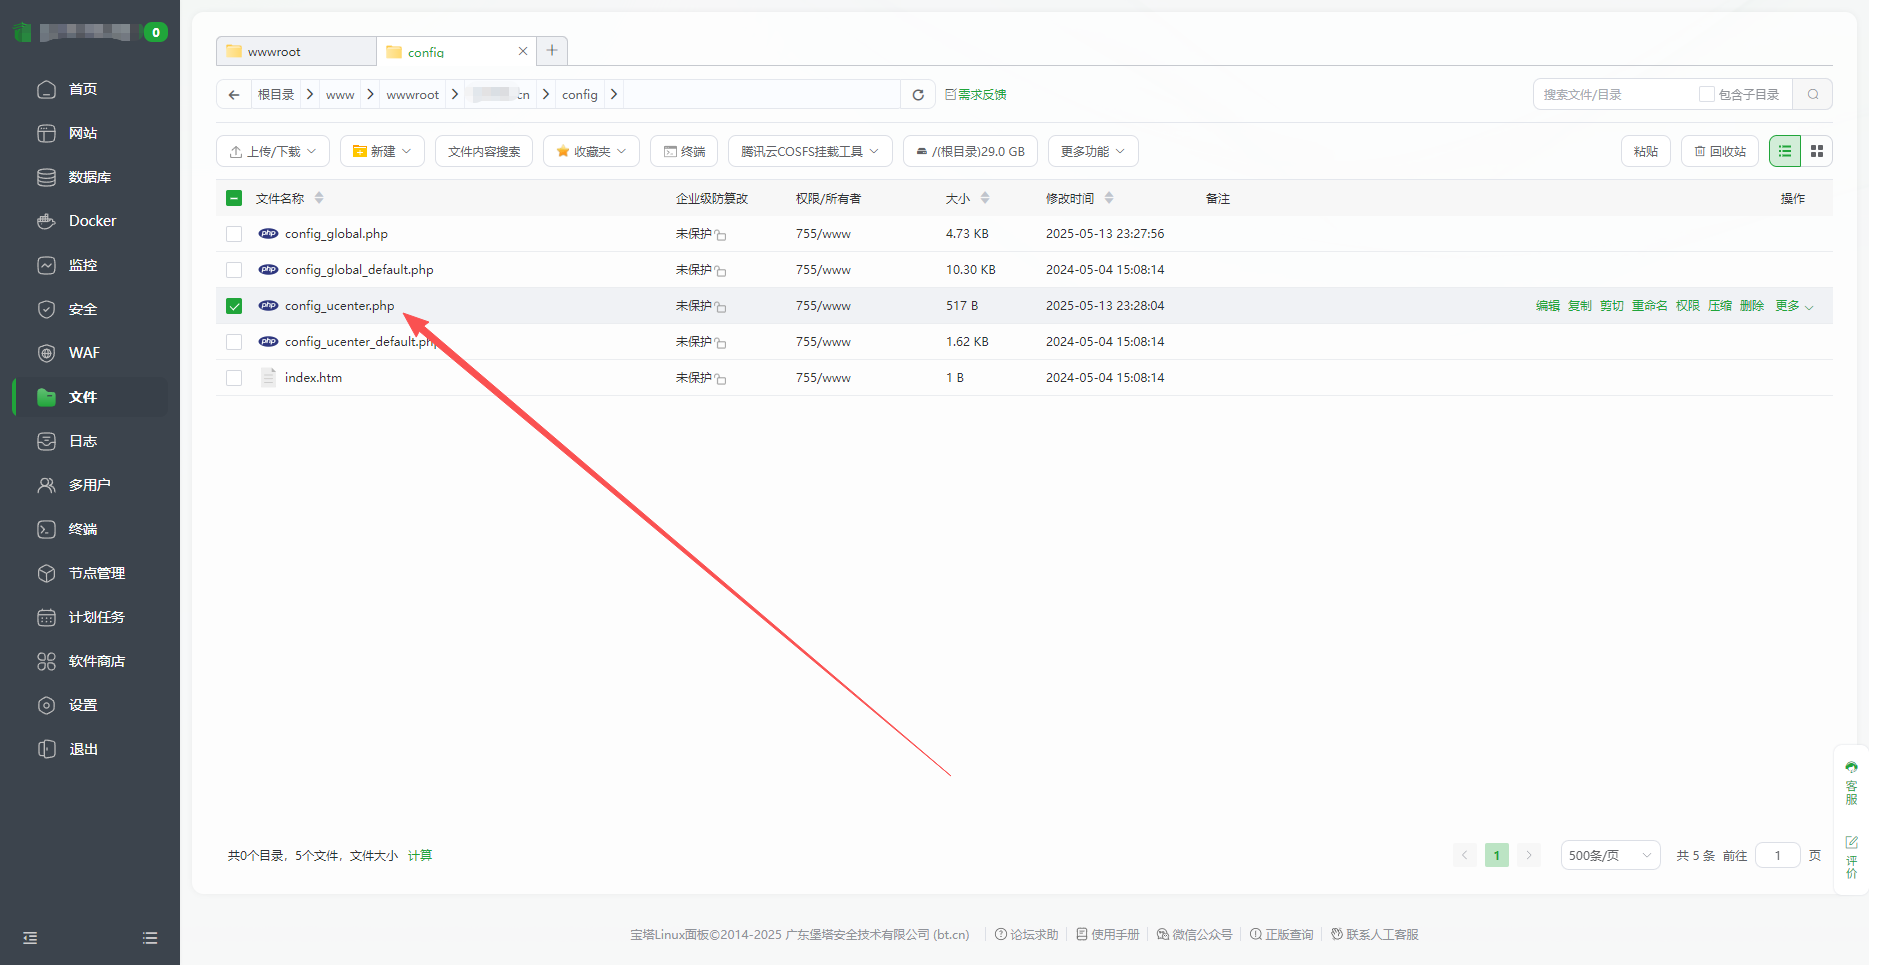
Task: Uncheck the config_ucenter.php checkbox
Action: (234, 306)
